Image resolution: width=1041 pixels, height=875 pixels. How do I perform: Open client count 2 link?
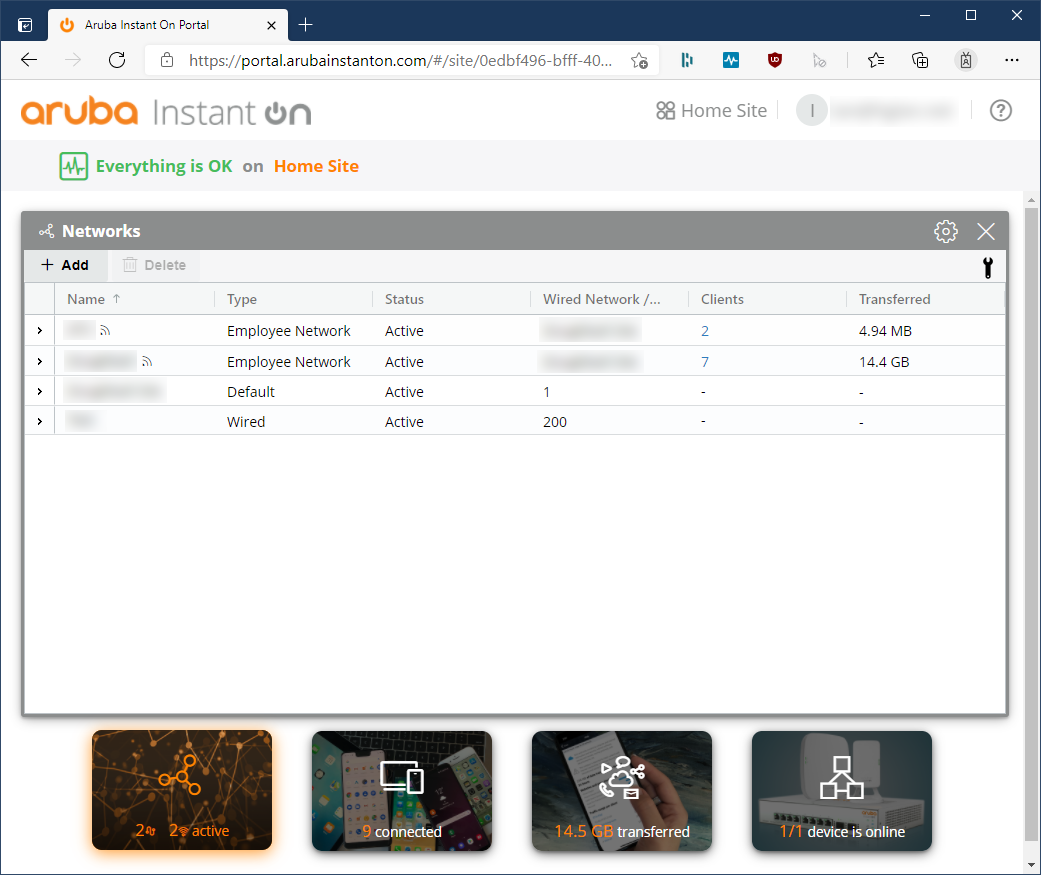pyautogui.click(x=704, y=331)
